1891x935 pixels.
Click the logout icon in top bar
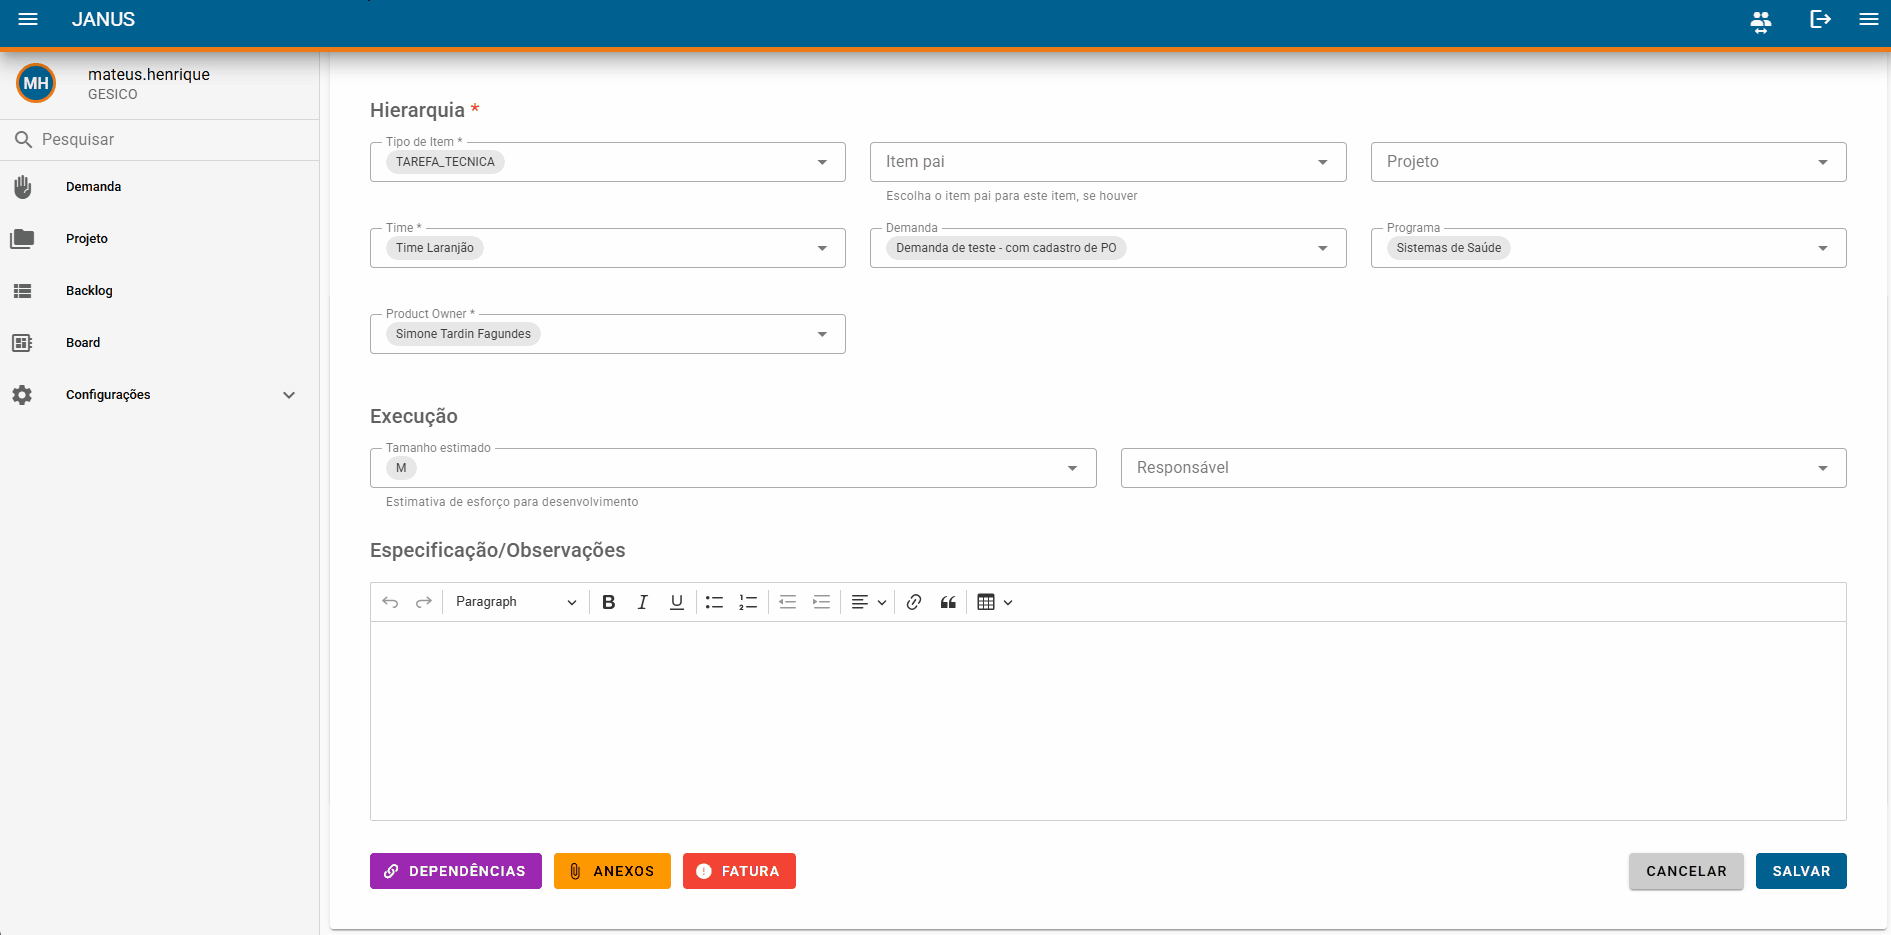(x=1820, y=19)
